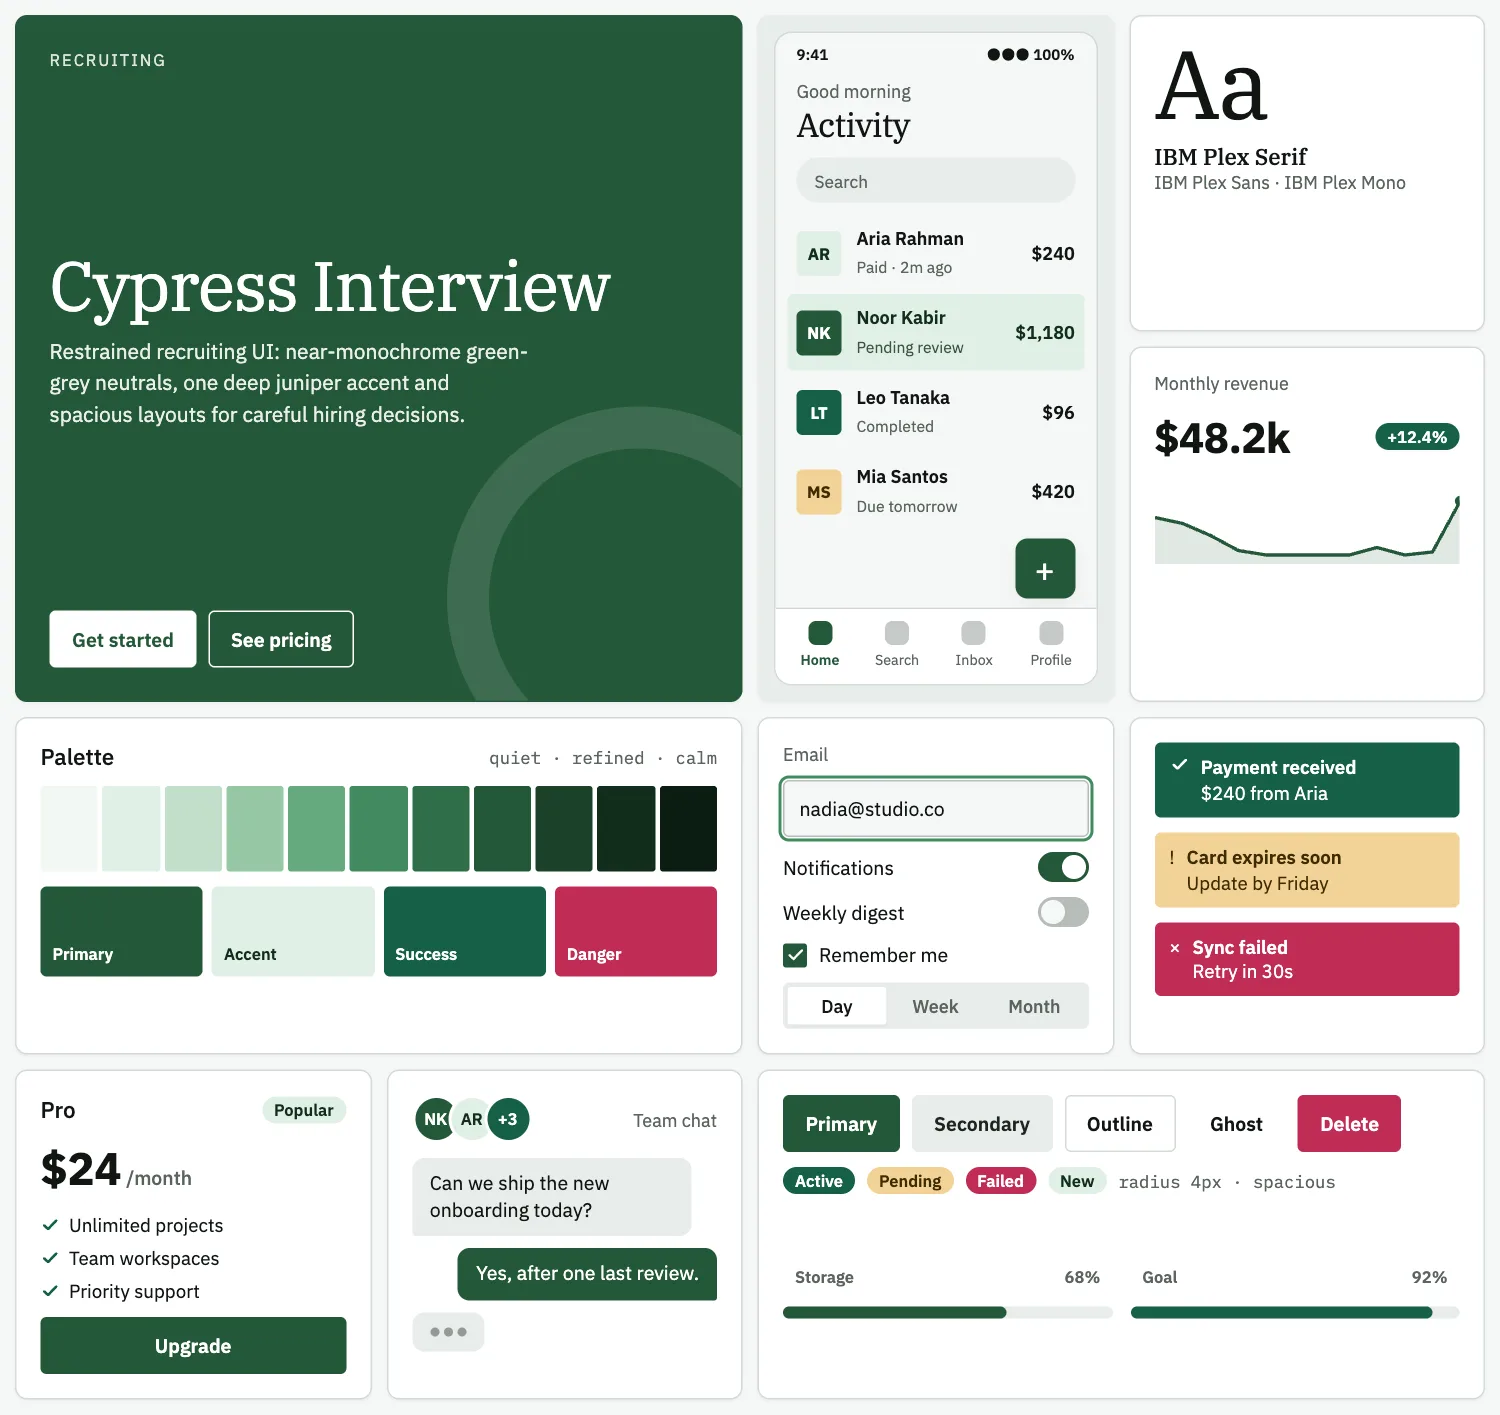Show the +3 more members avatar
The width and height of the screenshot is (1500, 1415).
[x=508, y=1119]
